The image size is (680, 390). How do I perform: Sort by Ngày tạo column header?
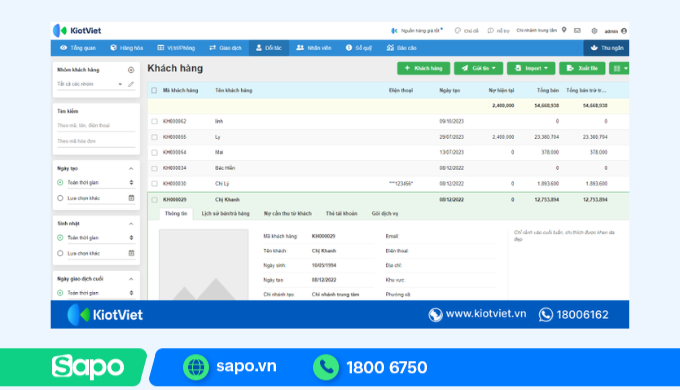(450, 90)
